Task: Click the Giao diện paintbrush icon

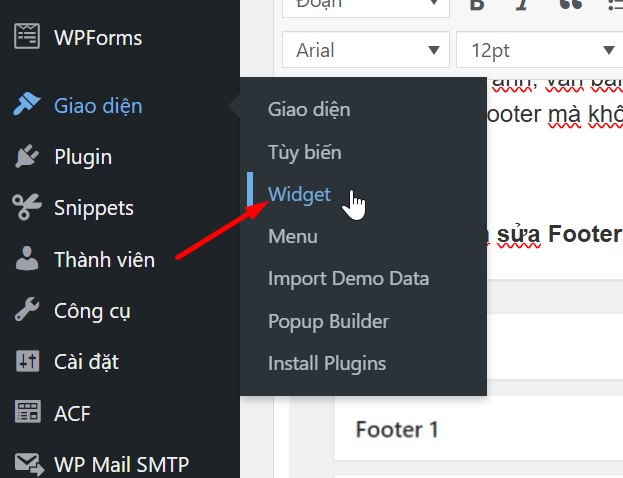Action: pos(26,103)
